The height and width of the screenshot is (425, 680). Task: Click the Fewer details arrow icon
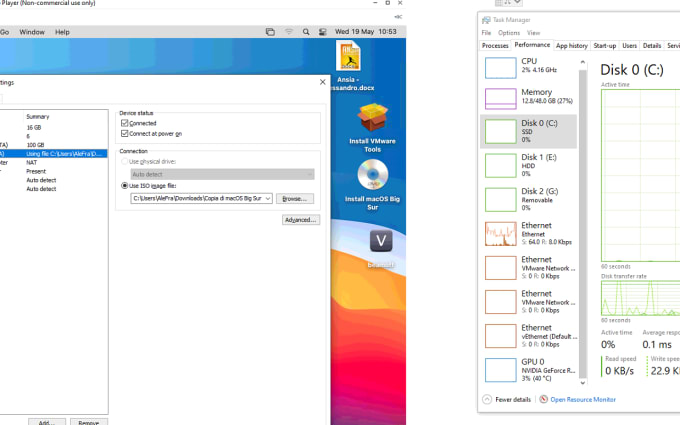tap(487, 399)
